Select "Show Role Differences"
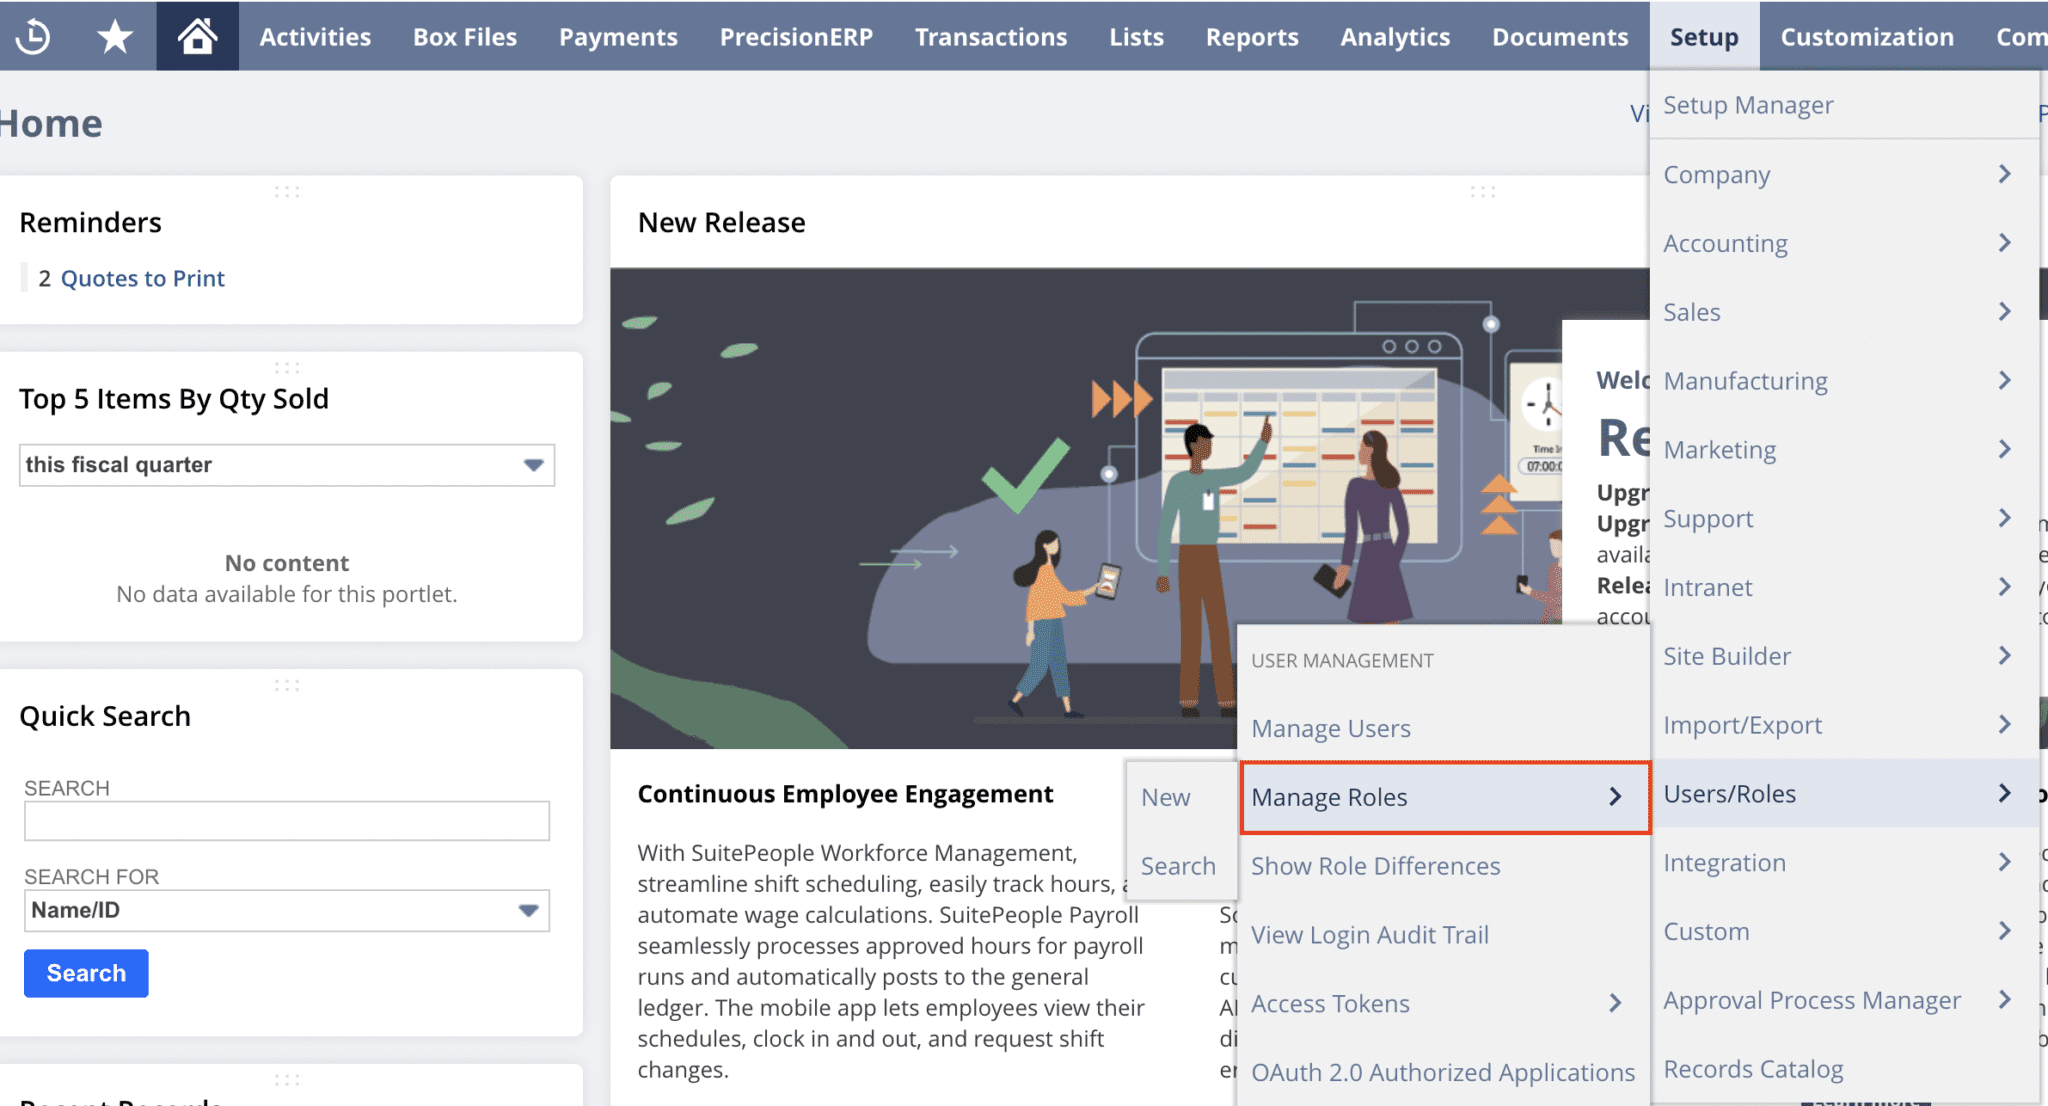Viewport: 2048px width, 1106px height. pyautogui.click(x=1375, y=866)
